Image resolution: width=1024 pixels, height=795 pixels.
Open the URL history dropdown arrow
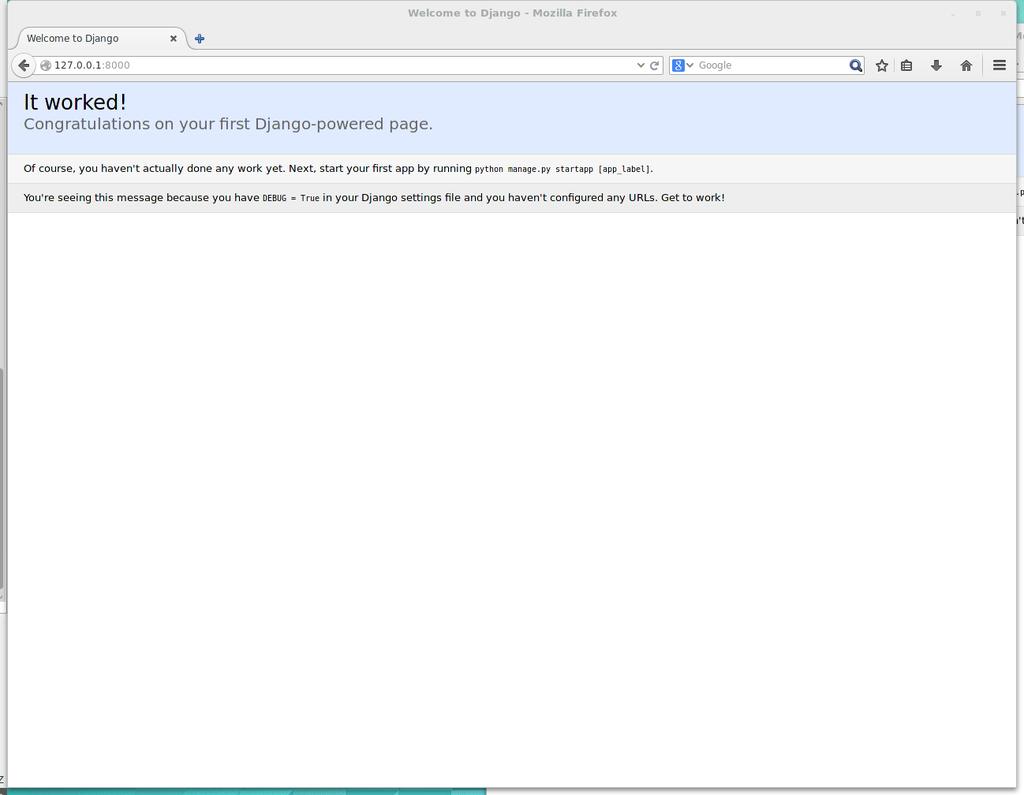(641, 65)
